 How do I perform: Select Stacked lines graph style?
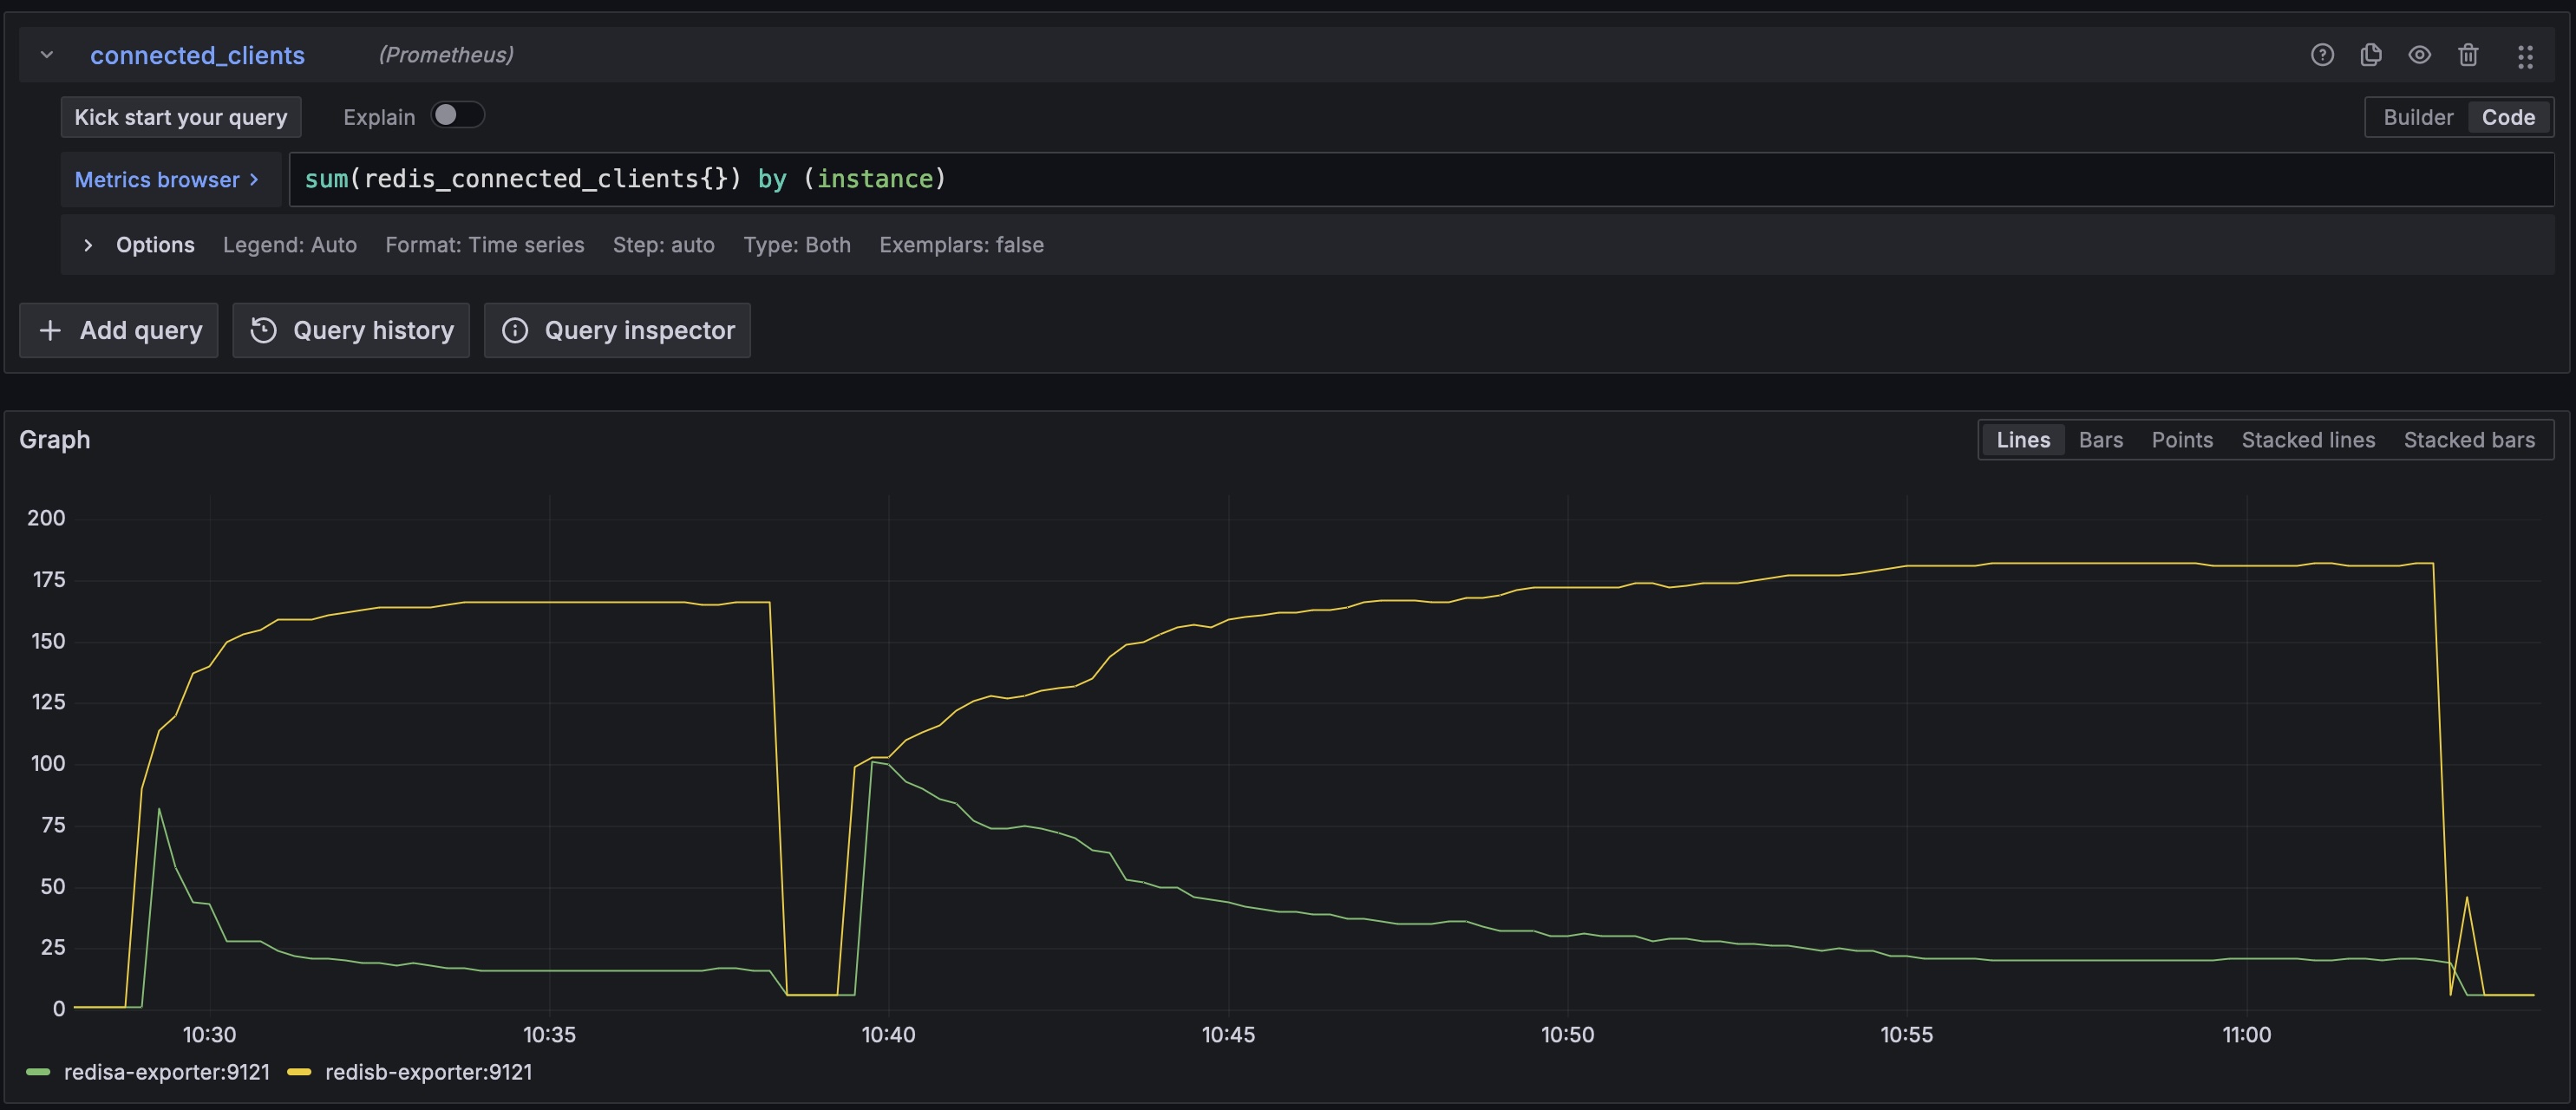tap(2307, 440)
